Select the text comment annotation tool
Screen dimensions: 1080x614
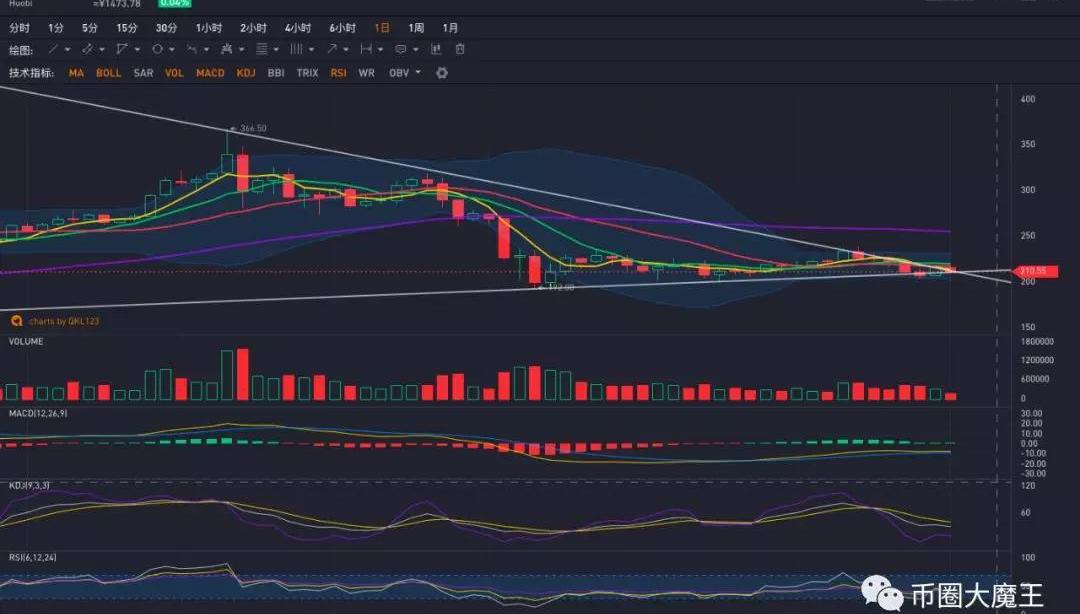[x=400, y=49]
